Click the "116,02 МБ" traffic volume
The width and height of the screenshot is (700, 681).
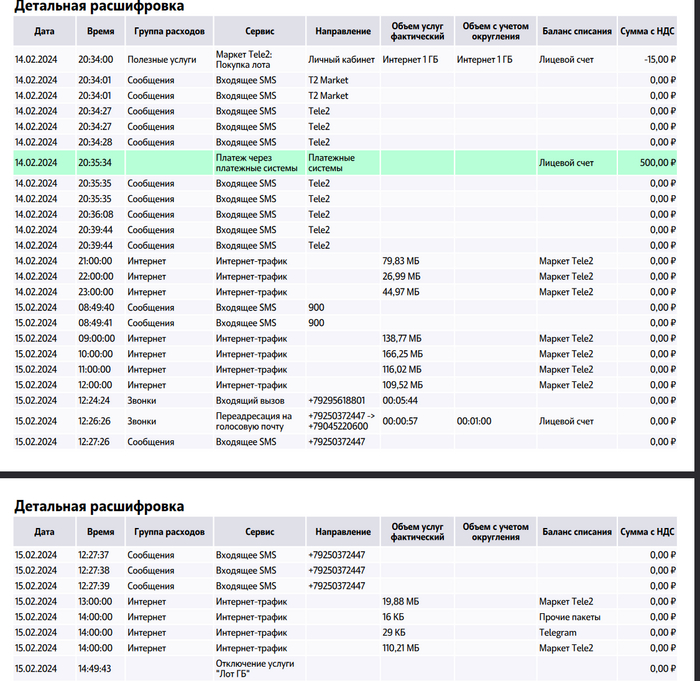point(402,370)
